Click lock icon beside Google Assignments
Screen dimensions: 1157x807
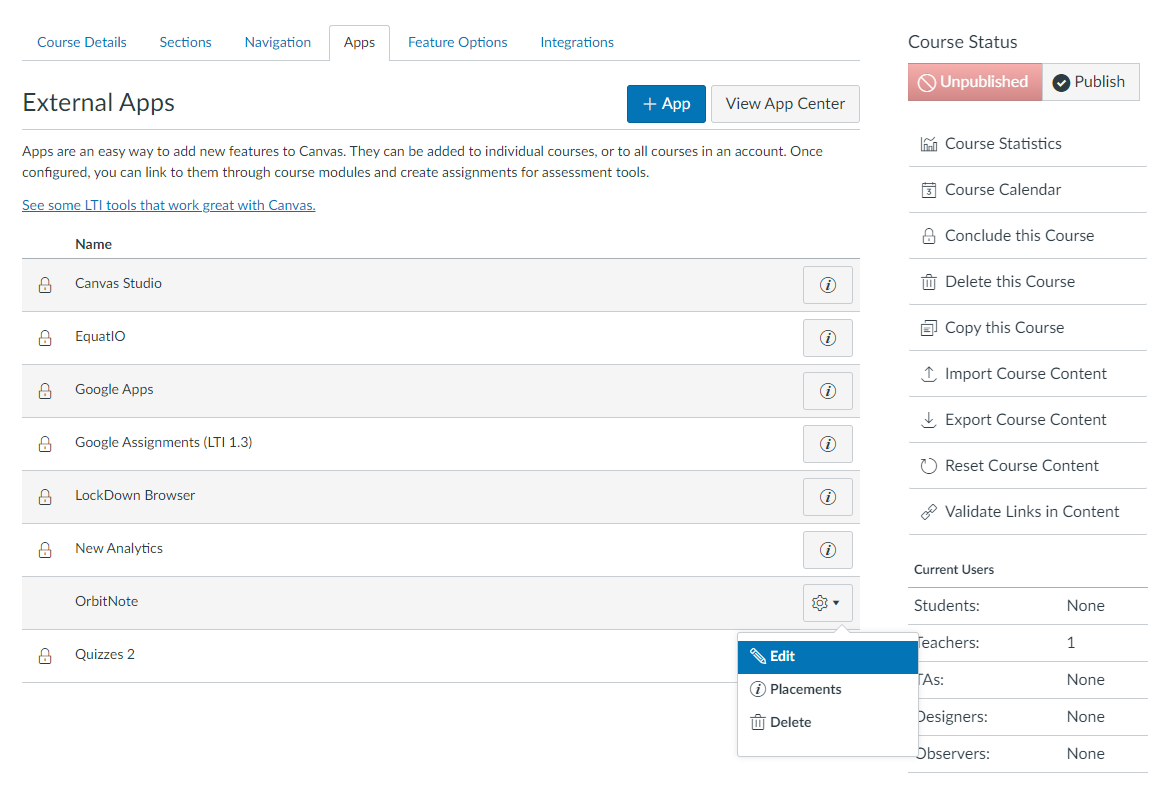click(x=45, y=444)
